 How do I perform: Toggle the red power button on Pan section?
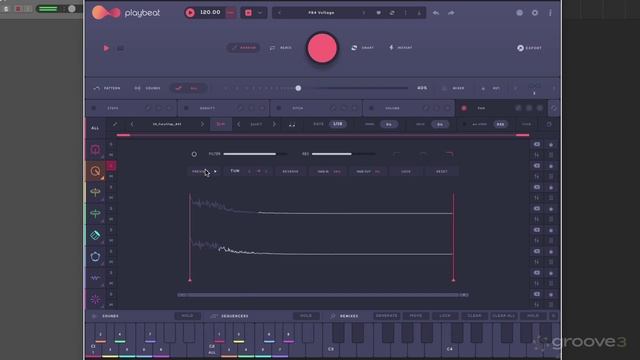point(464,108)
